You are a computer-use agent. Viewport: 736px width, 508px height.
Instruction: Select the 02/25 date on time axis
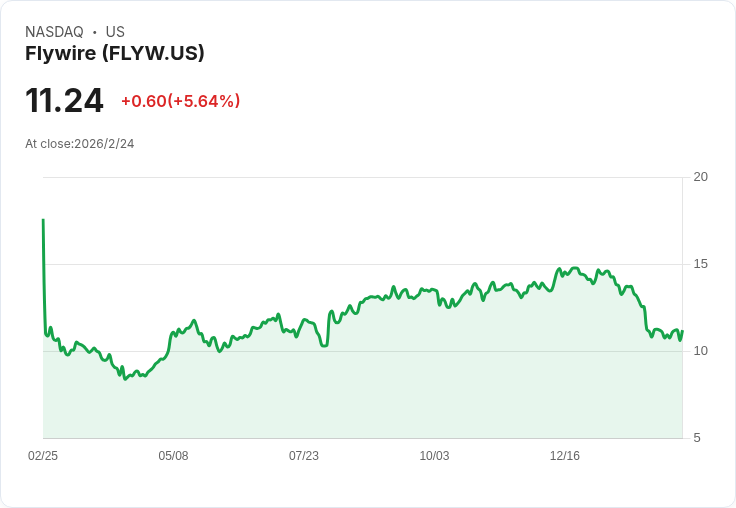coord(43,456)
